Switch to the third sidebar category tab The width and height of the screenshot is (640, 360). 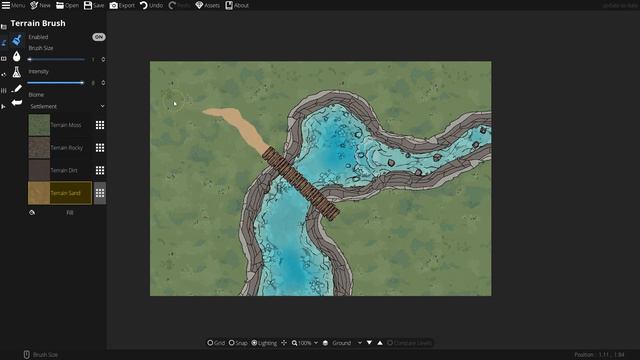(4, 59)
